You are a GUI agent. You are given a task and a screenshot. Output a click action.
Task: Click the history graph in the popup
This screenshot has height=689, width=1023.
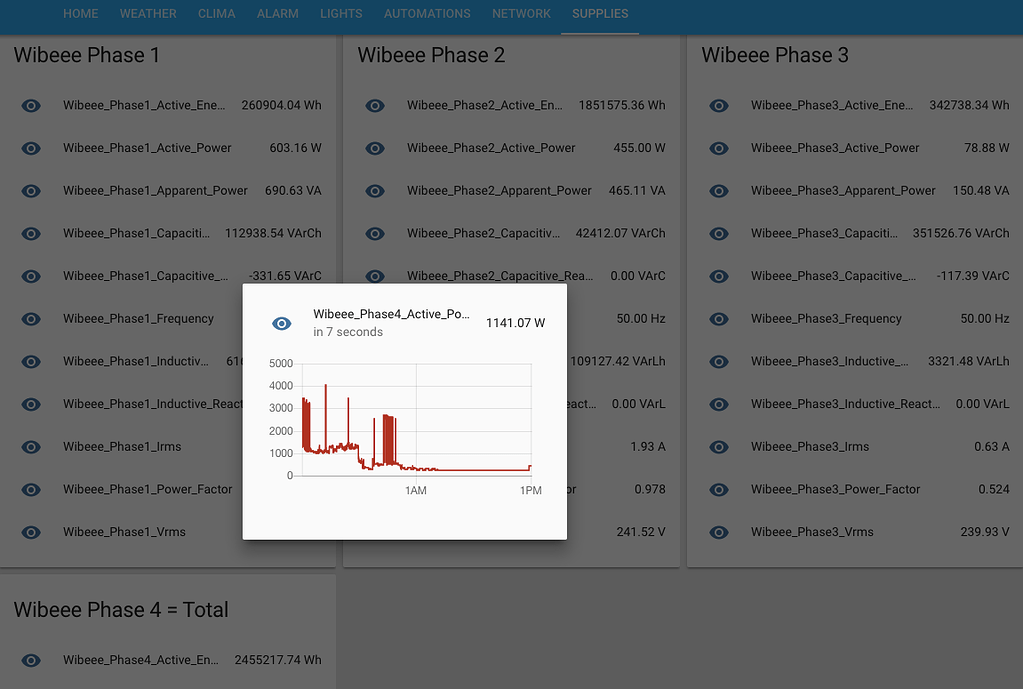pyautogui.click(x=410, y=420)
